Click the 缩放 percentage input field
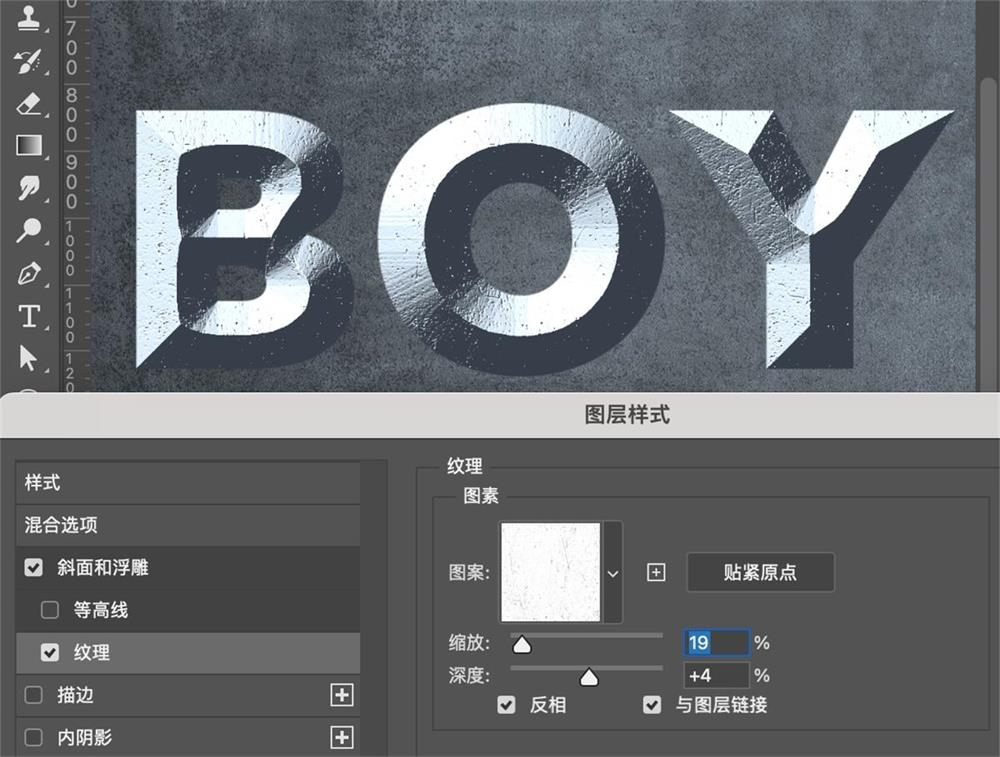 716,642
